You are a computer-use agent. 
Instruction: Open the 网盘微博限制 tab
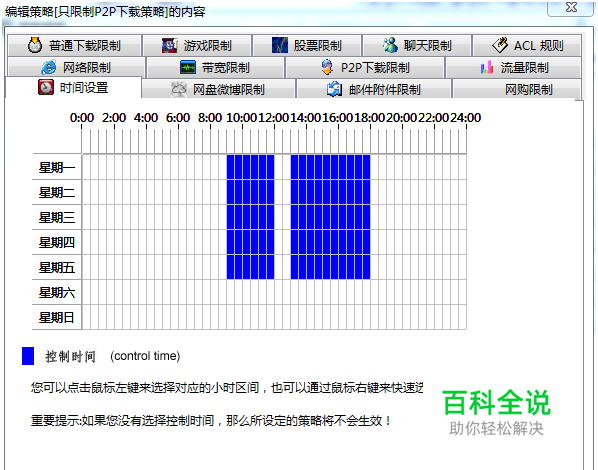pos(219,89)
